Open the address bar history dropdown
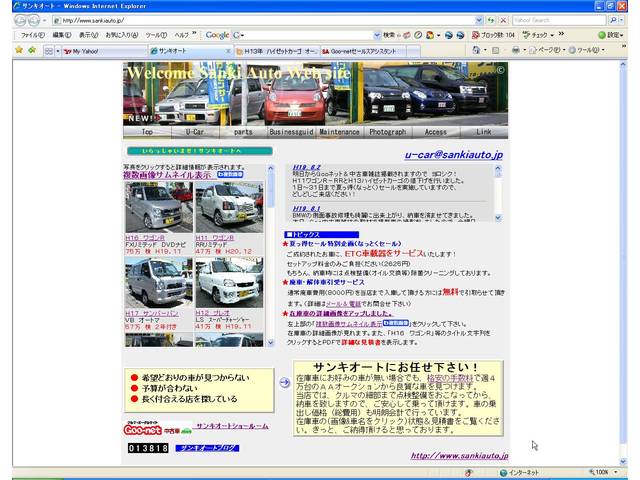 click(479, 20)
